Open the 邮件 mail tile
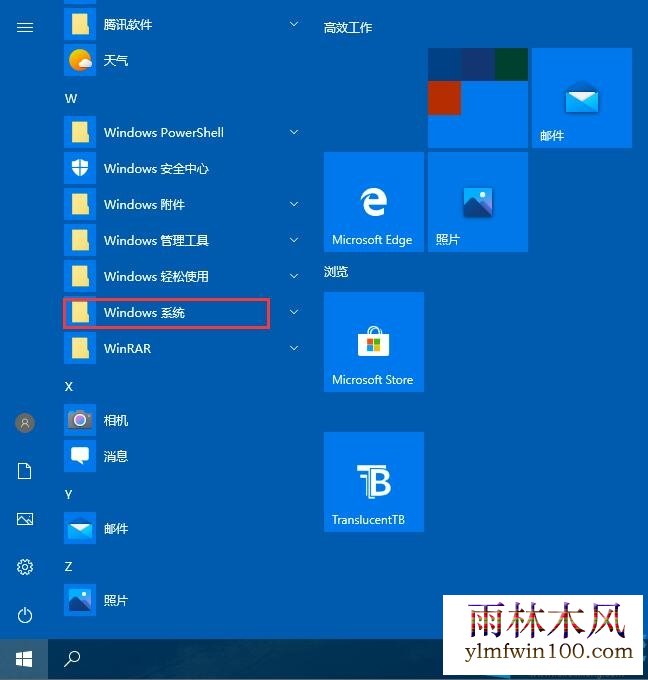This screenshot has width=648, height=680. coord(582,98)
